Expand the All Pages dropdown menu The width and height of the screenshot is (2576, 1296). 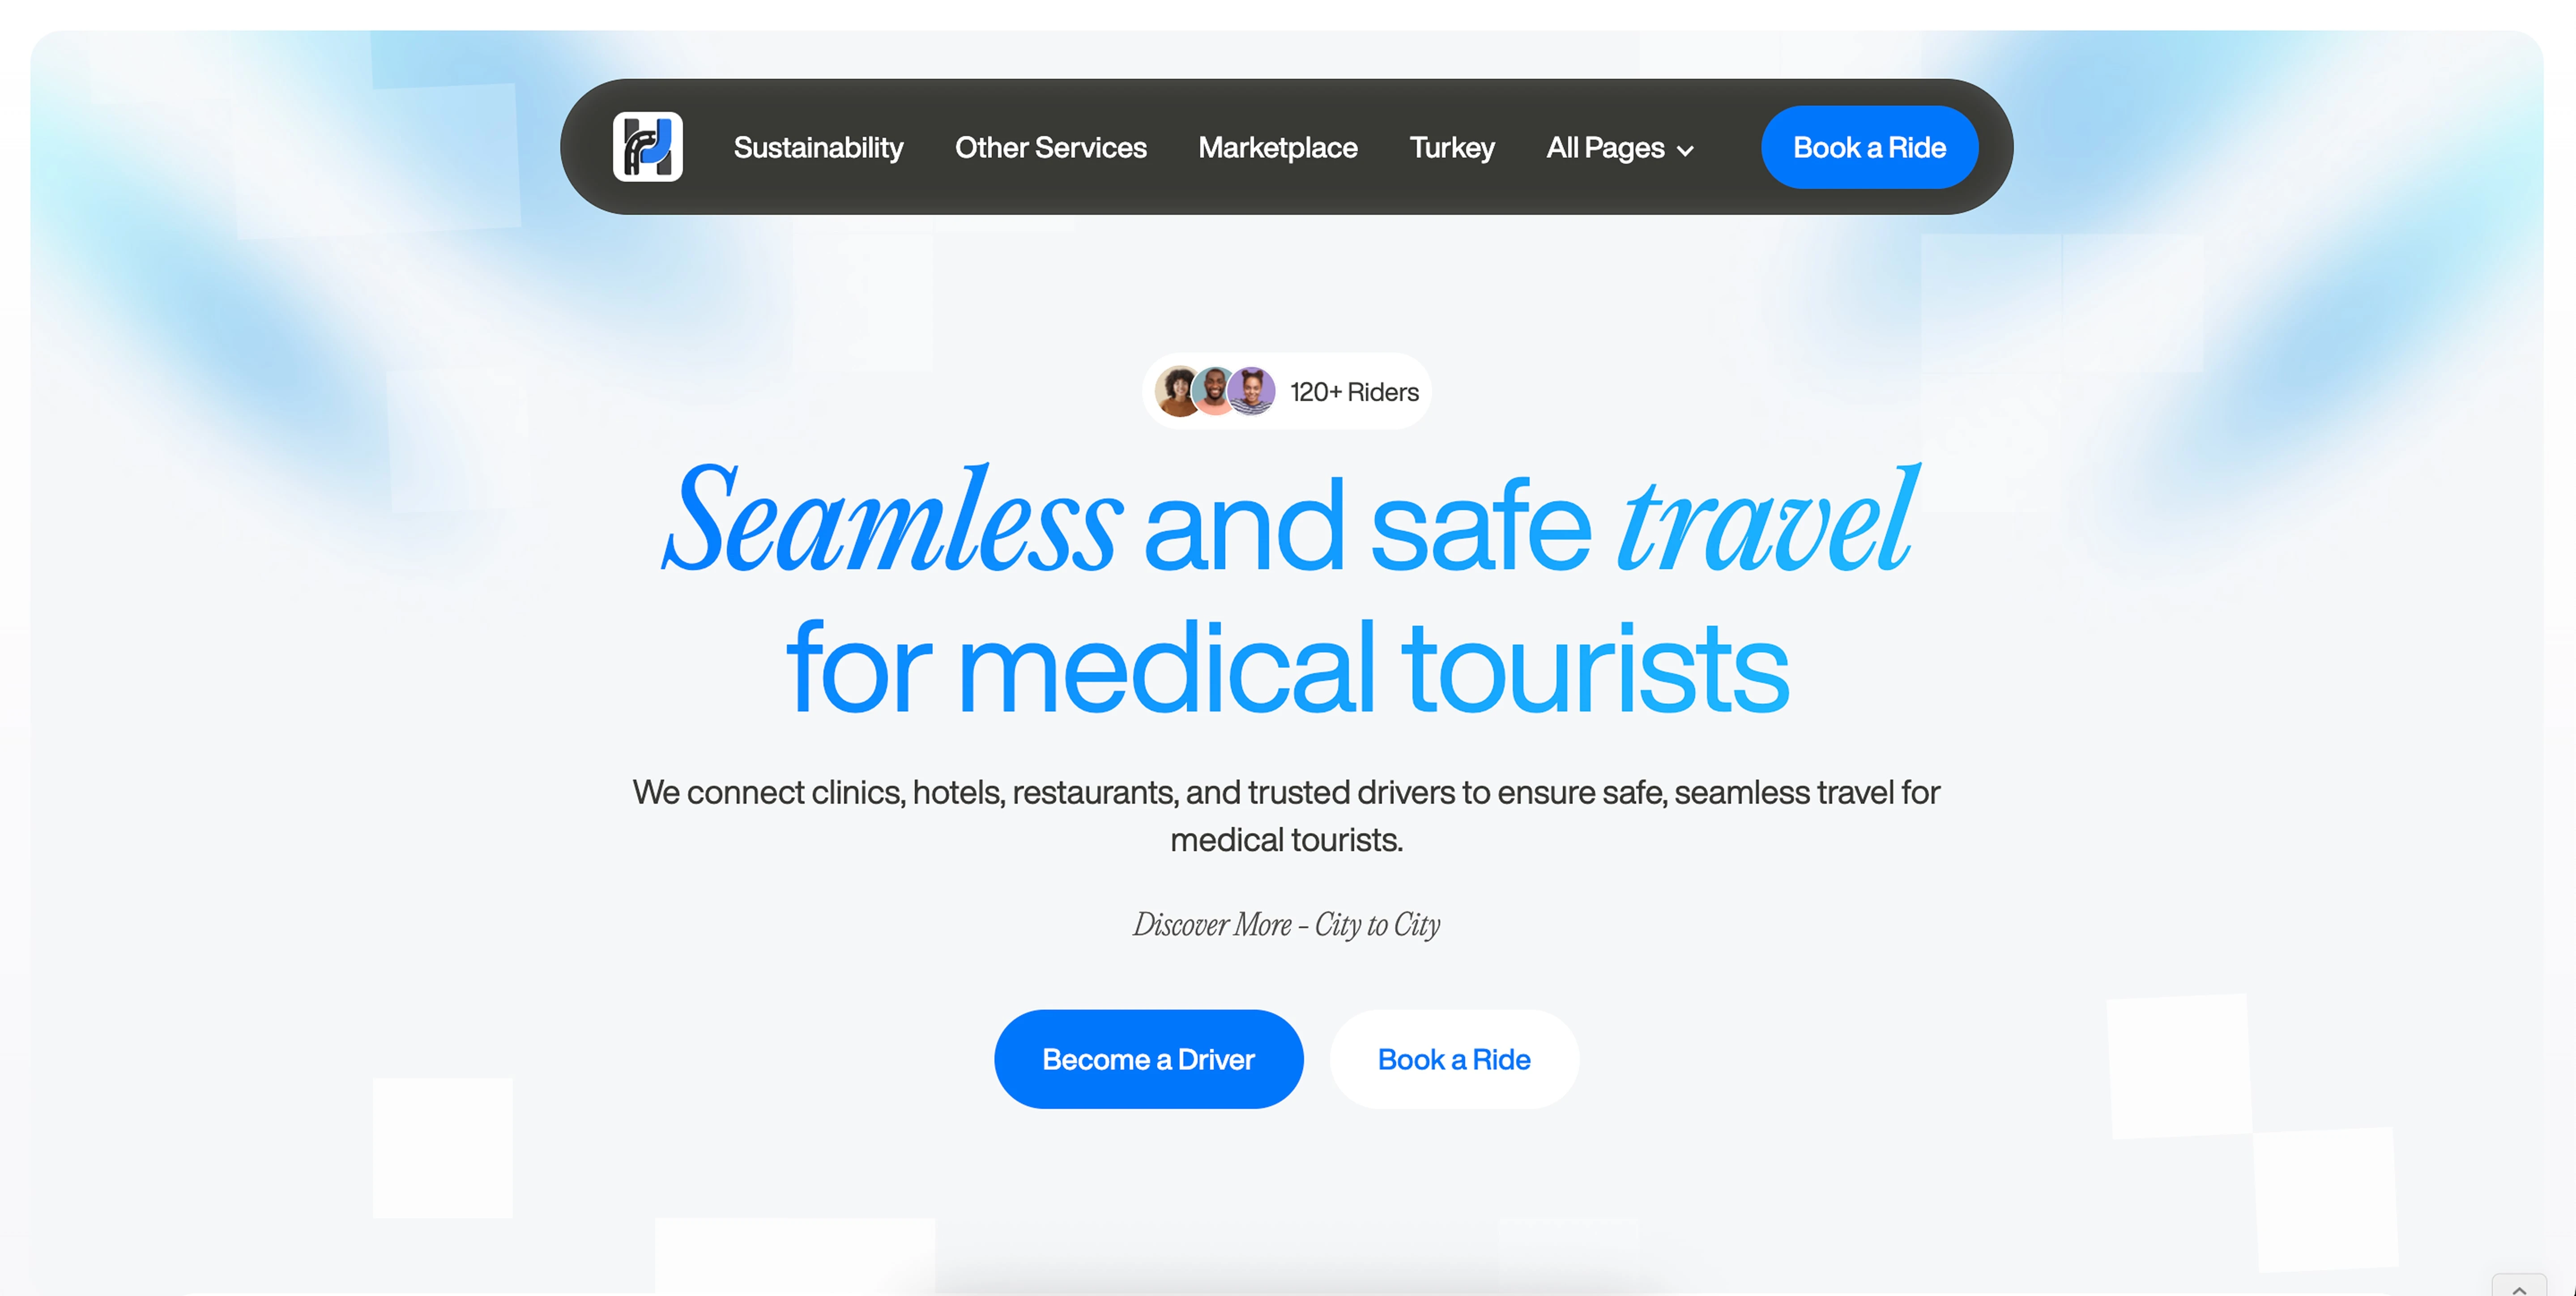tap(1619, 148)
